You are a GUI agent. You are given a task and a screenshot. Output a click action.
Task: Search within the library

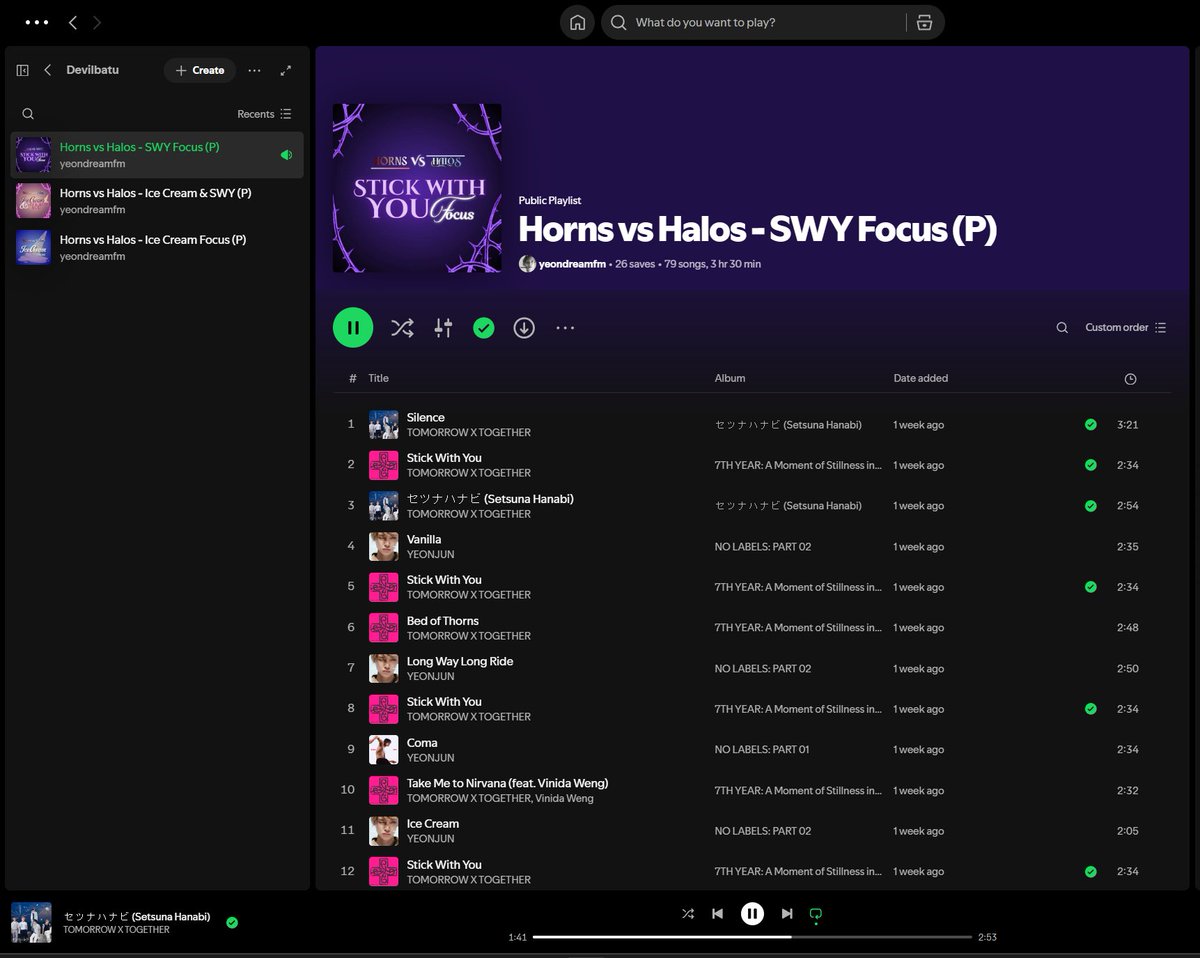(28, 114)
